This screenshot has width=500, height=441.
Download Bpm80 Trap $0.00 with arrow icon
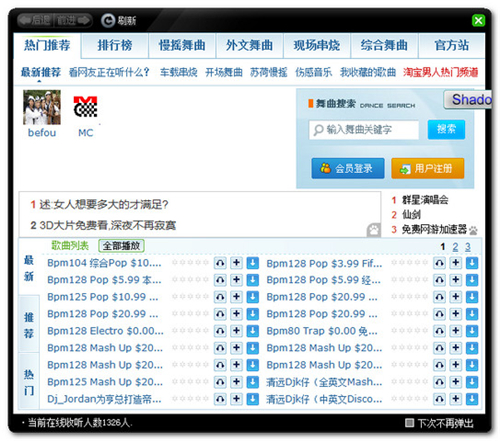click(x=472, y=331)
